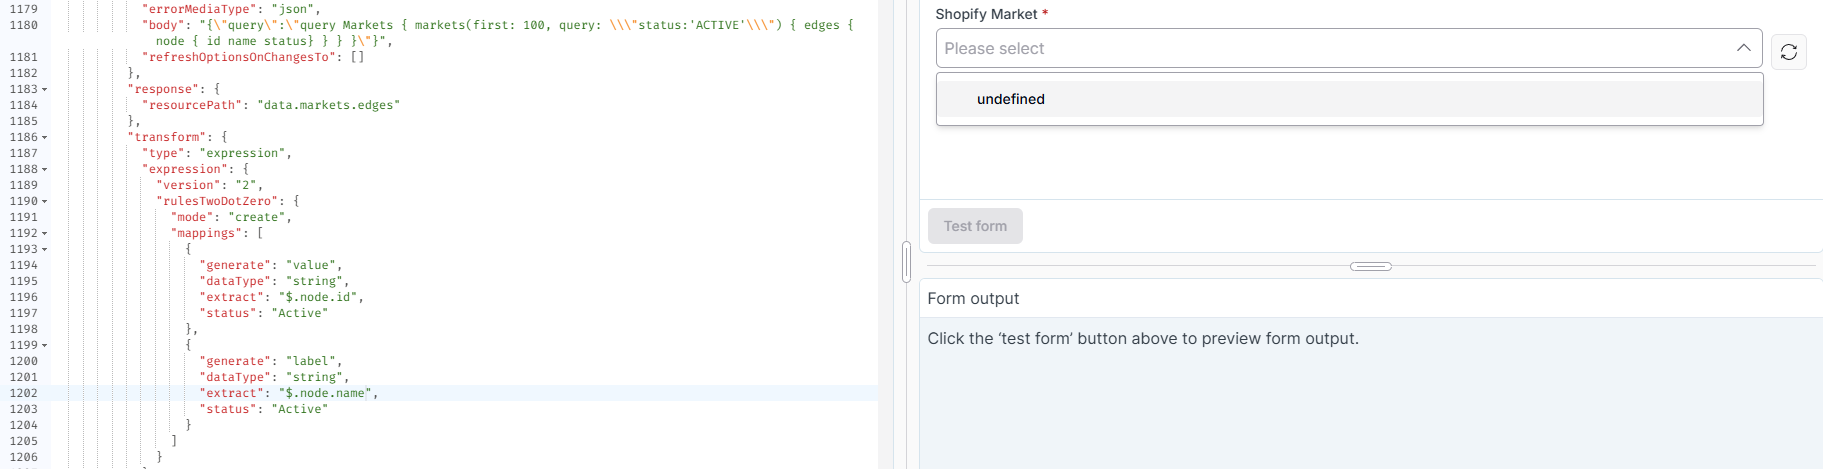Click the Form output preview message area

[1142, 339]
